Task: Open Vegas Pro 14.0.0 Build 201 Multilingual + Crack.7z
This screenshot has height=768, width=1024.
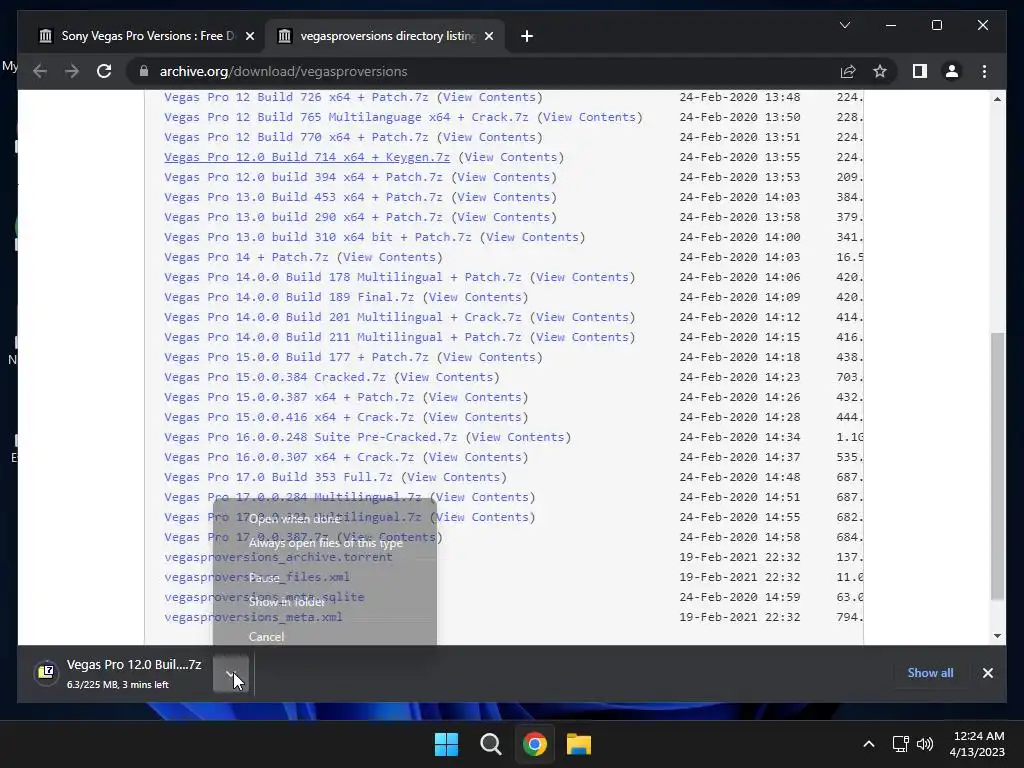Action: (x=343, y=317)
